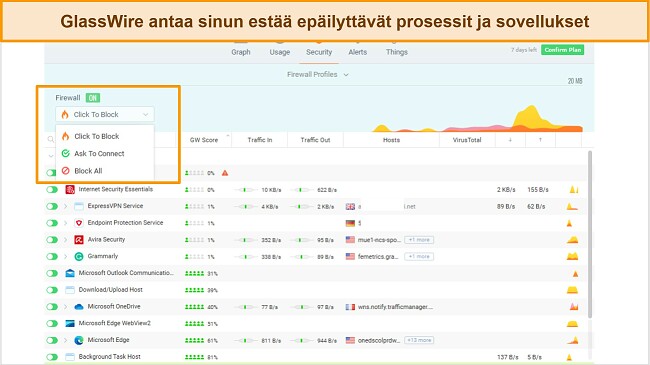Toggle firewall switch for Grammarly
Image resolution: width=650 pixels, height=365 pixels.
[52, 256]
